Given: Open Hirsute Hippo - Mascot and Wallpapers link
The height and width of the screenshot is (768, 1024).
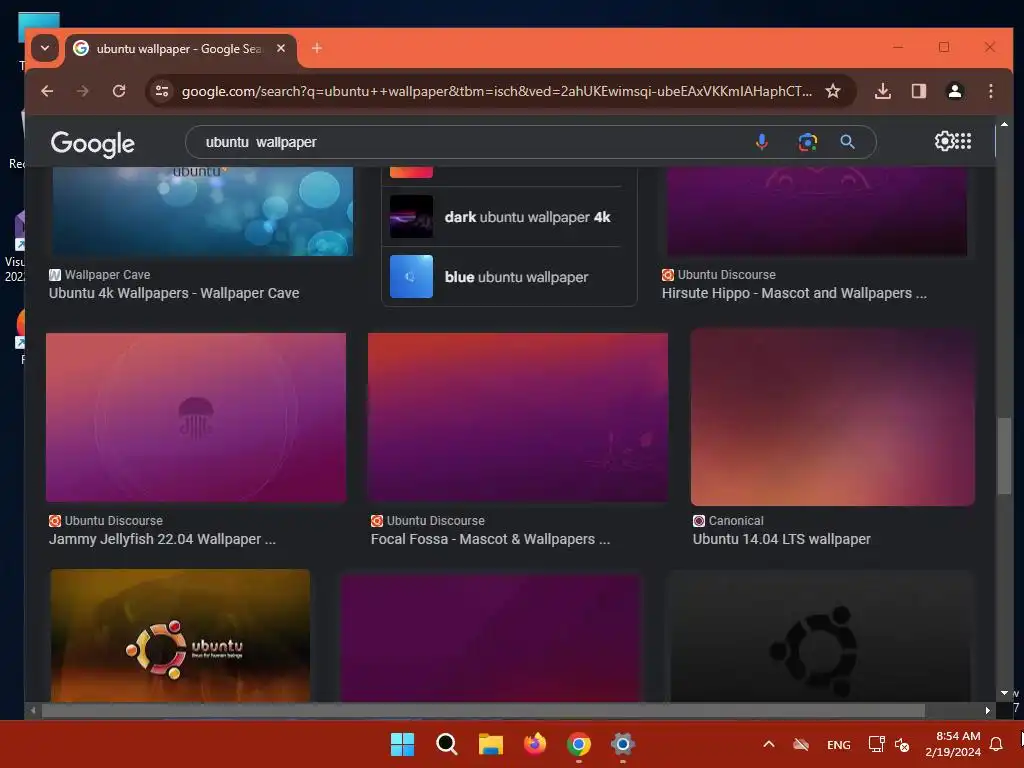Looking at the screenshot, I should [x=794, y=293].
